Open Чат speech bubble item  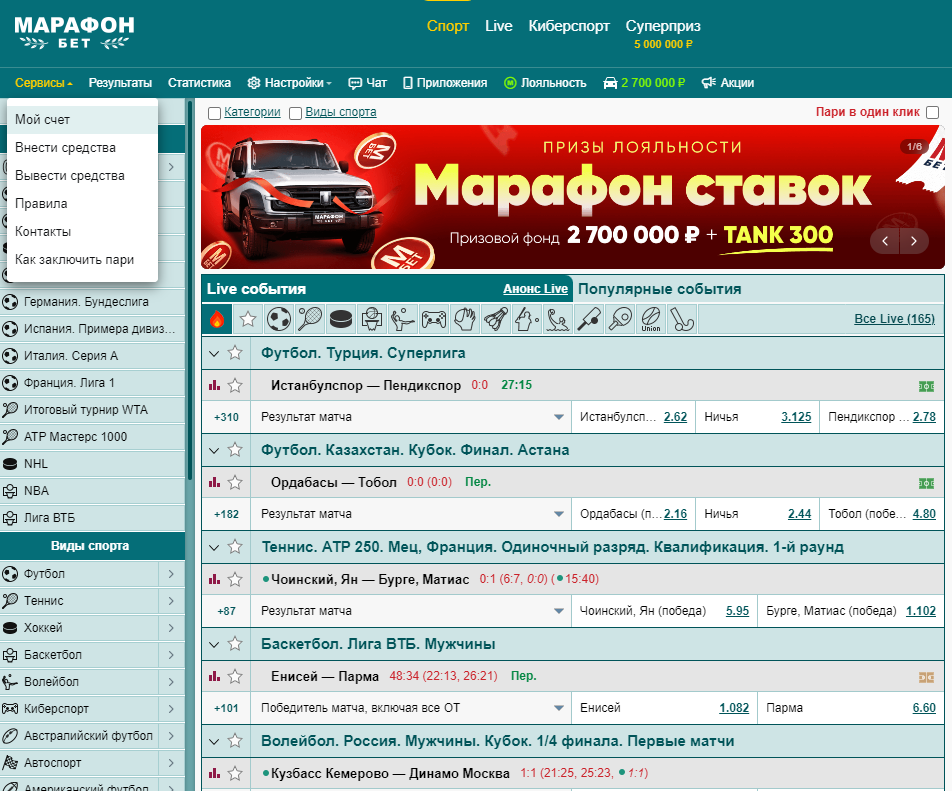click(367, 83)
